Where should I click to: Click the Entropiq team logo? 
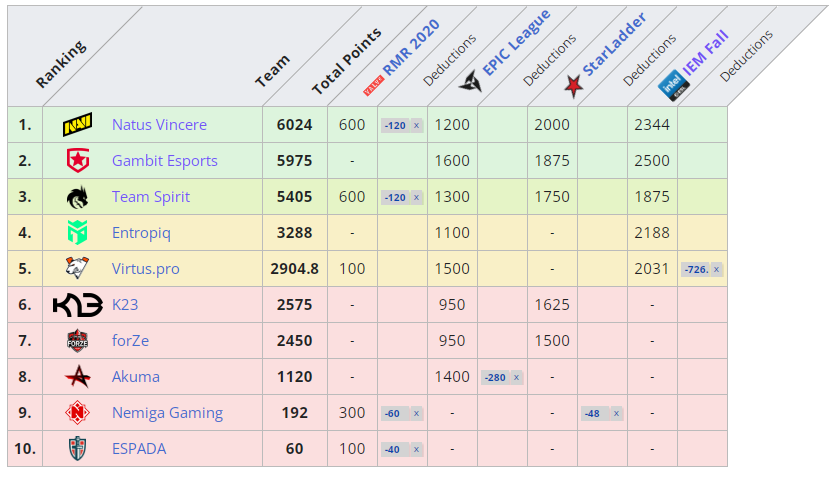(78, 233)
